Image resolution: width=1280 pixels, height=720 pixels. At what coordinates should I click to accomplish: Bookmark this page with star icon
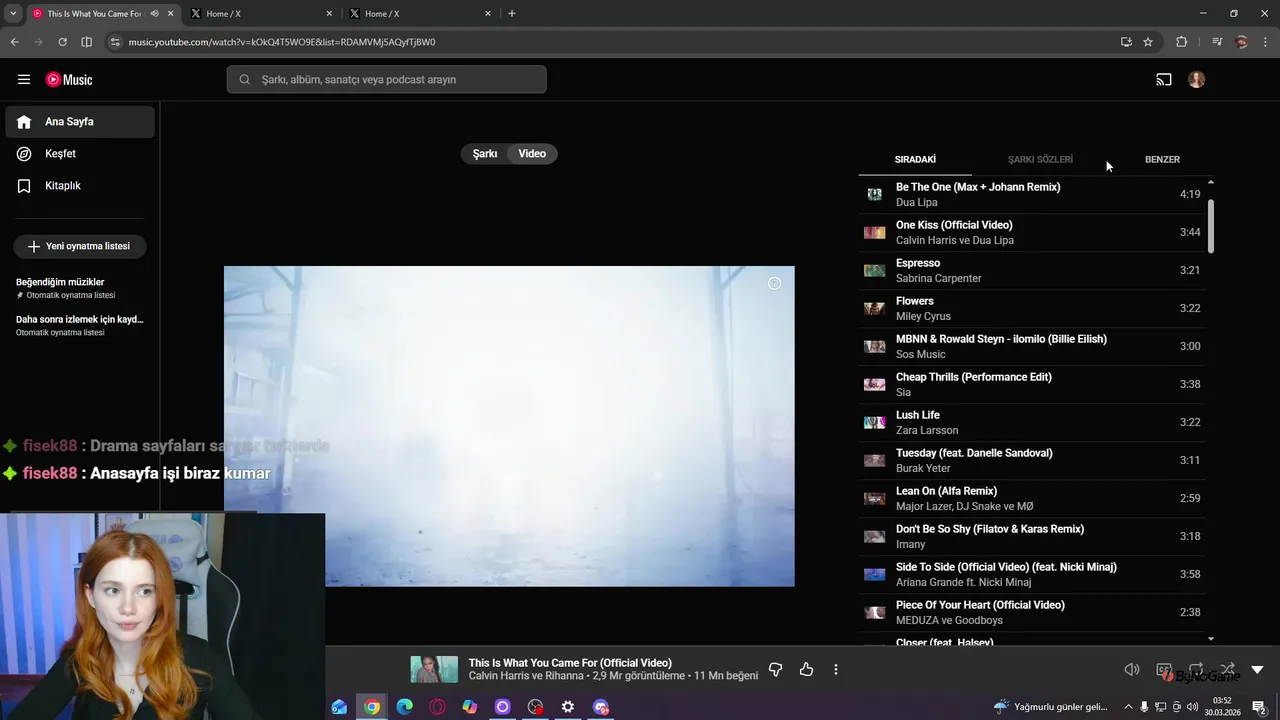coord(1148,42)
